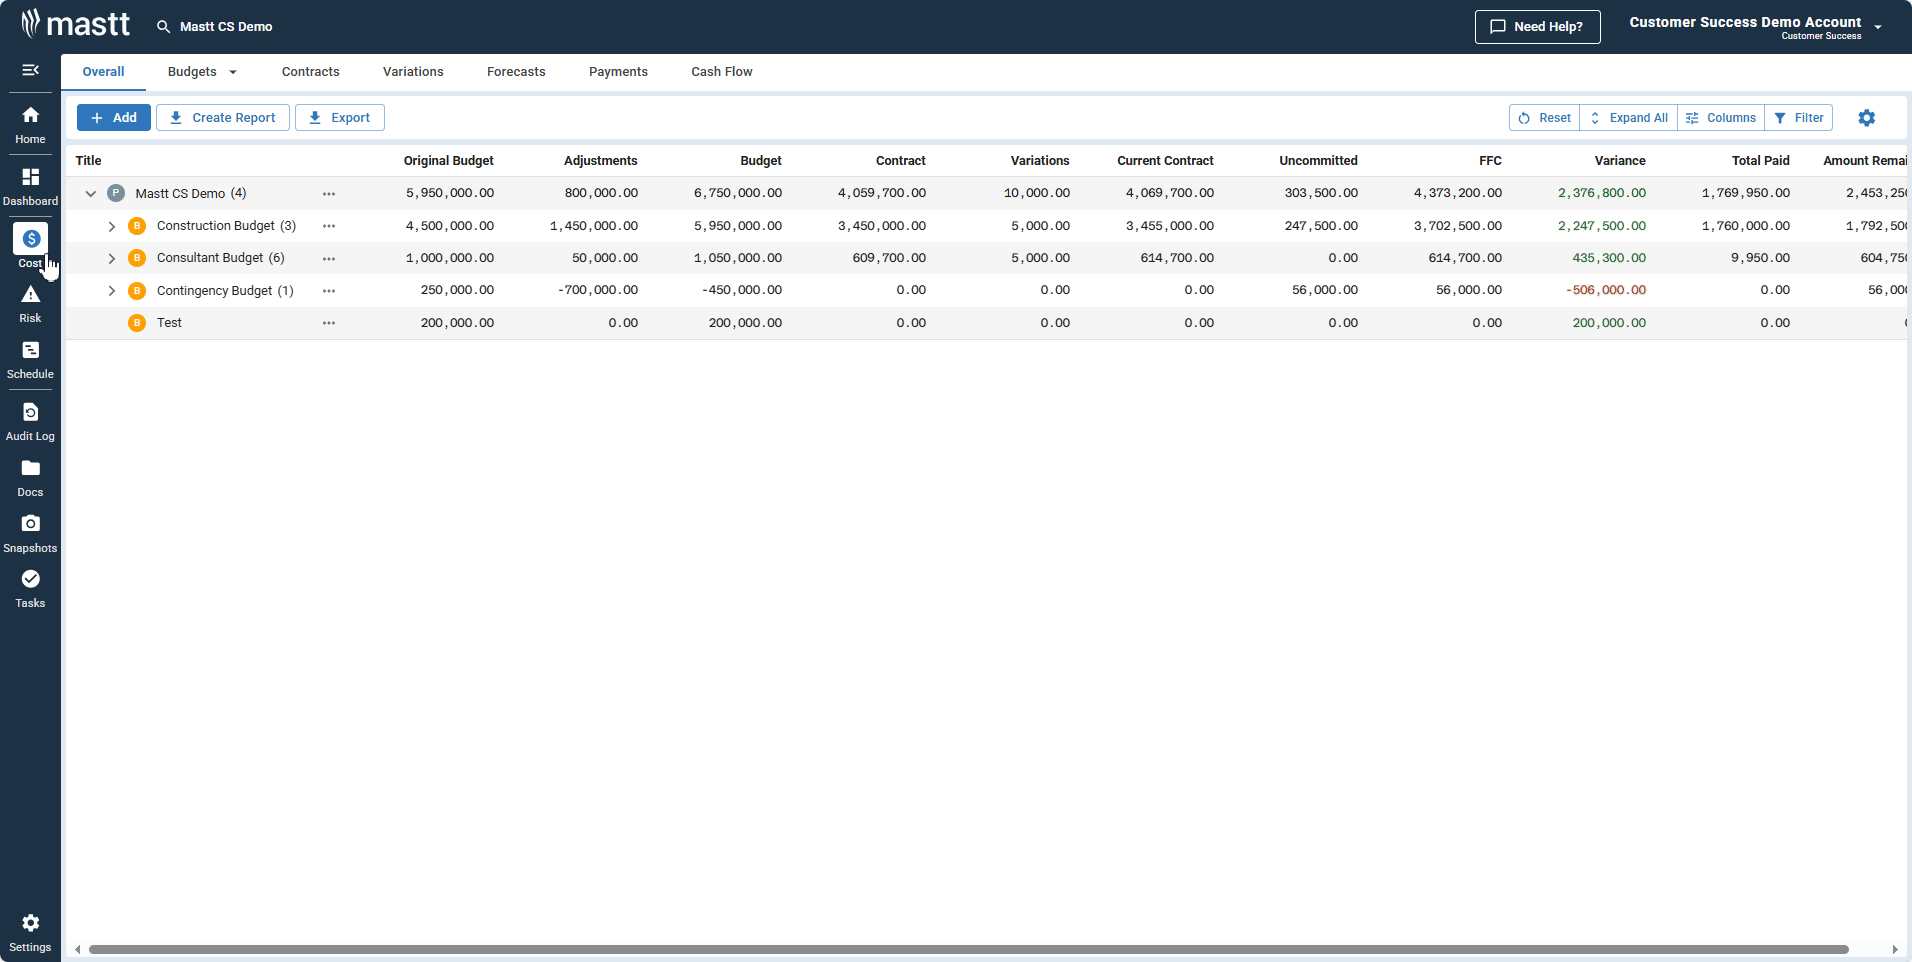This screenshot has width=1912, height=962.
Task: Open table settings via the gear icon
Action: pos(1865,117)
